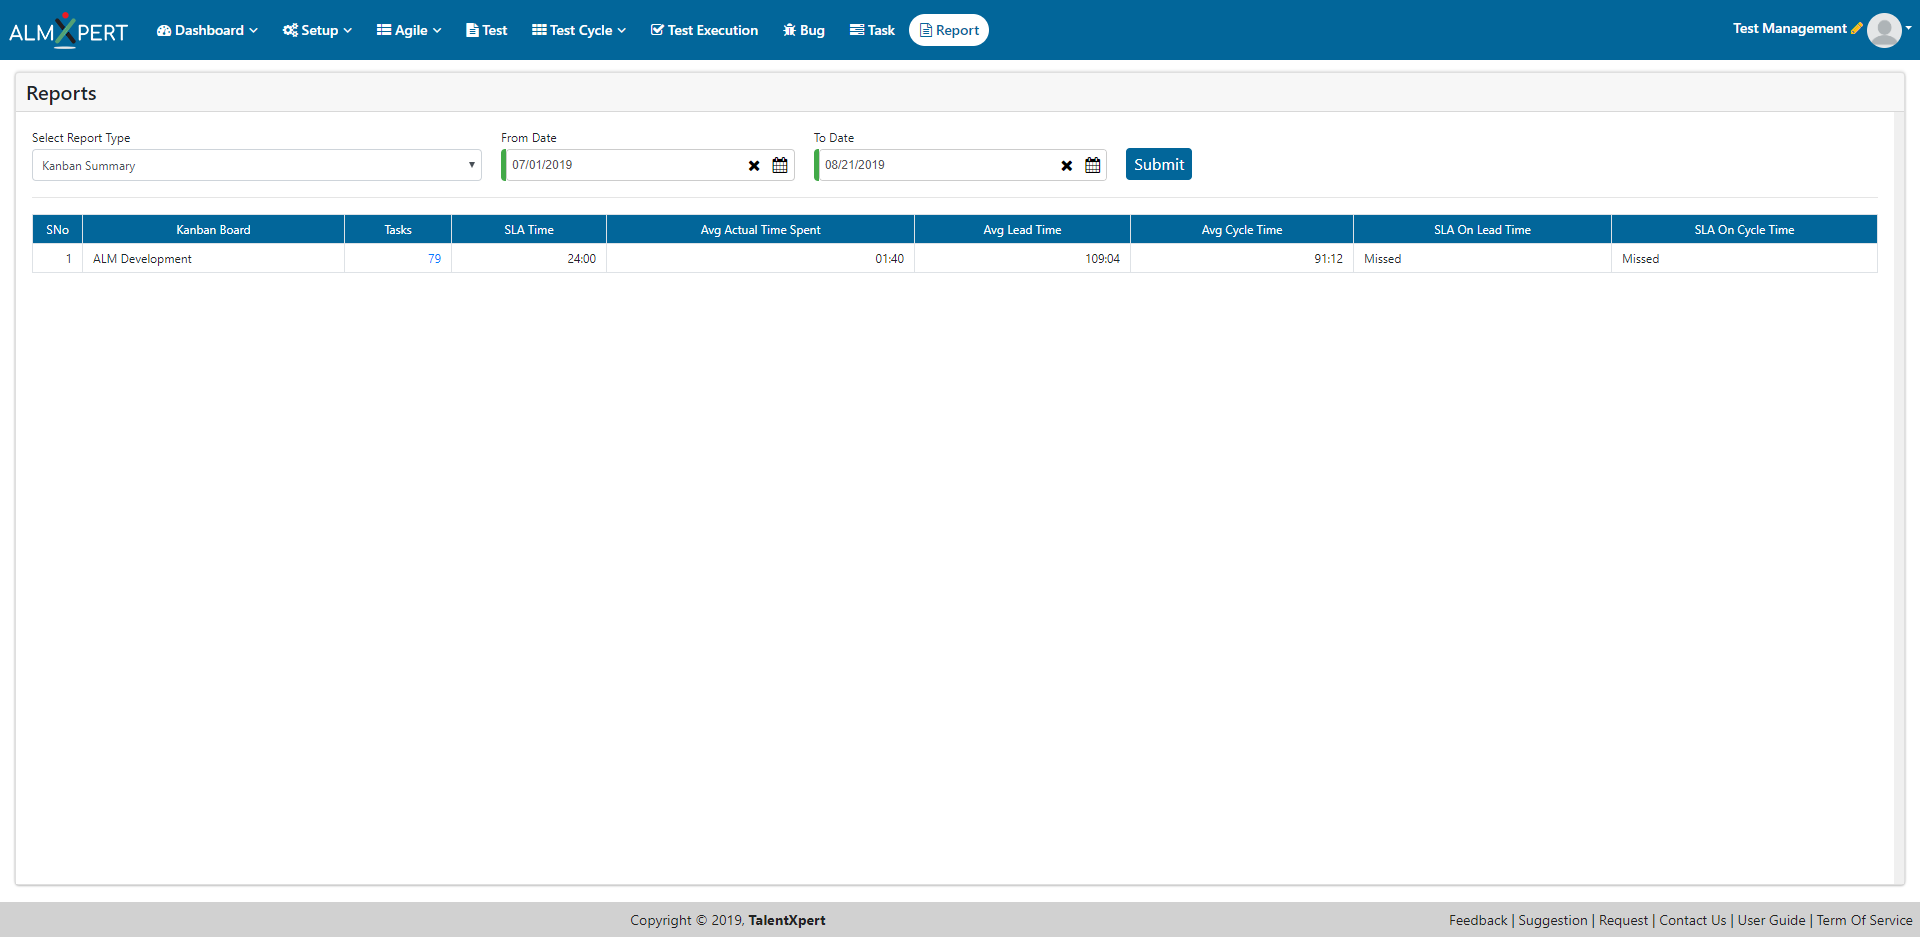The width and height of the screenshot is (1920, 937).
Task: Go to the Test page
Action: tap(487, 30)
